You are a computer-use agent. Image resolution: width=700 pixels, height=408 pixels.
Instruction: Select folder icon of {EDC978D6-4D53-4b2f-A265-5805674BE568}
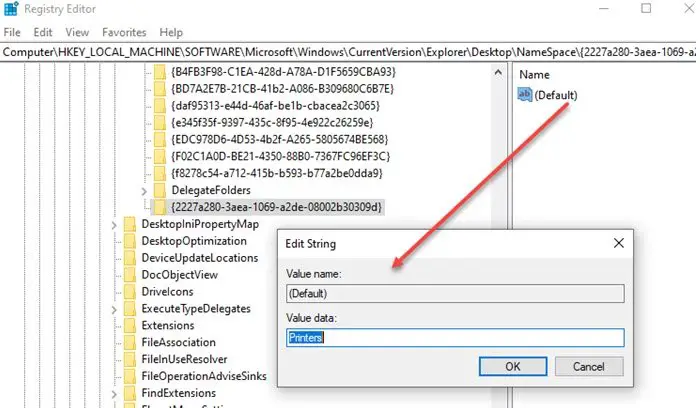tap(159, 140)
